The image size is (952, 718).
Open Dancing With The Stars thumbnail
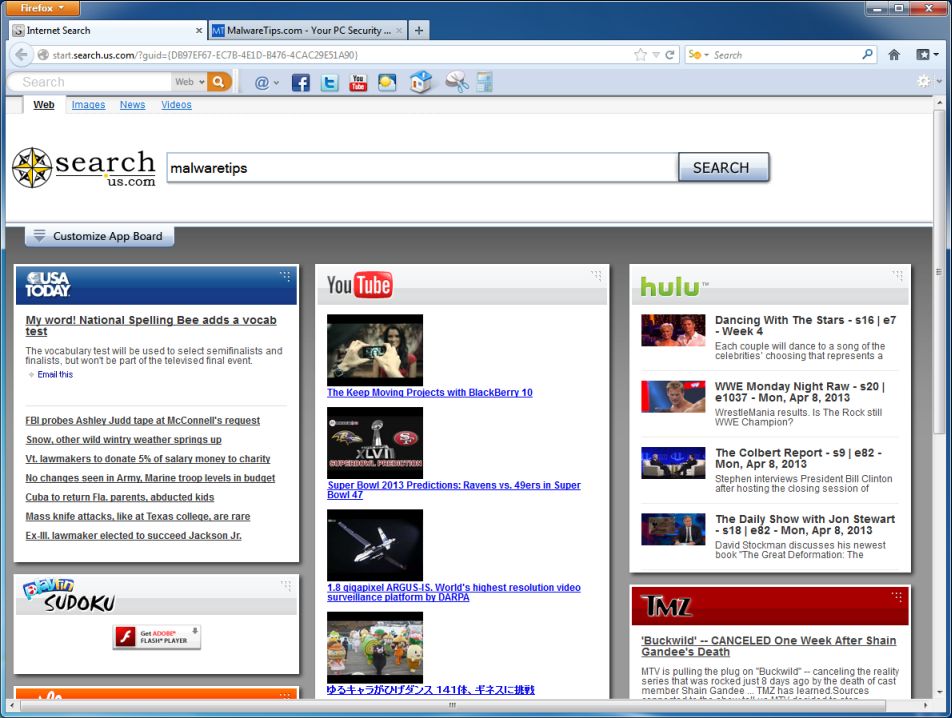(x=673, y=330)
